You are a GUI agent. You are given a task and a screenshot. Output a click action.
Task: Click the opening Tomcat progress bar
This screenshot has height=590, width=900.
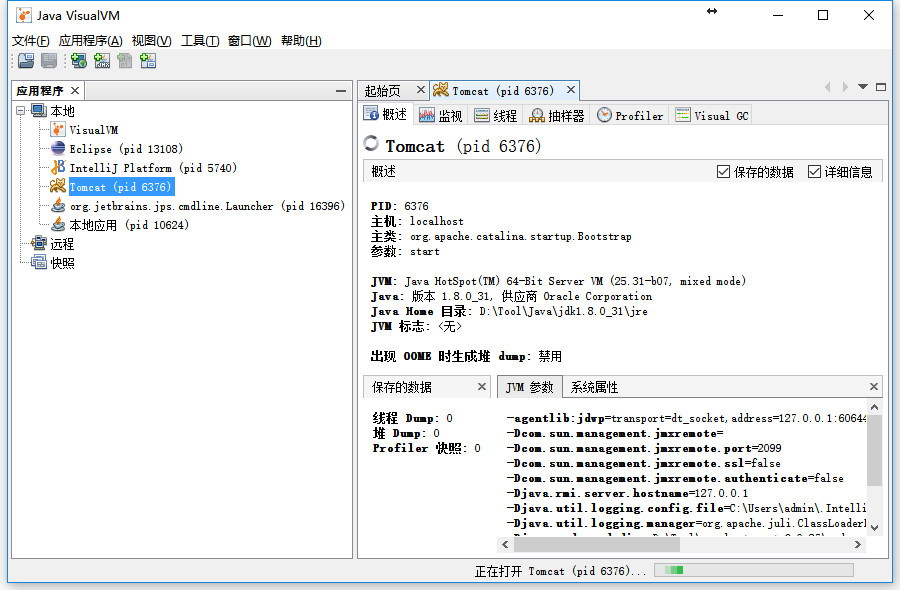pos(754,570)
